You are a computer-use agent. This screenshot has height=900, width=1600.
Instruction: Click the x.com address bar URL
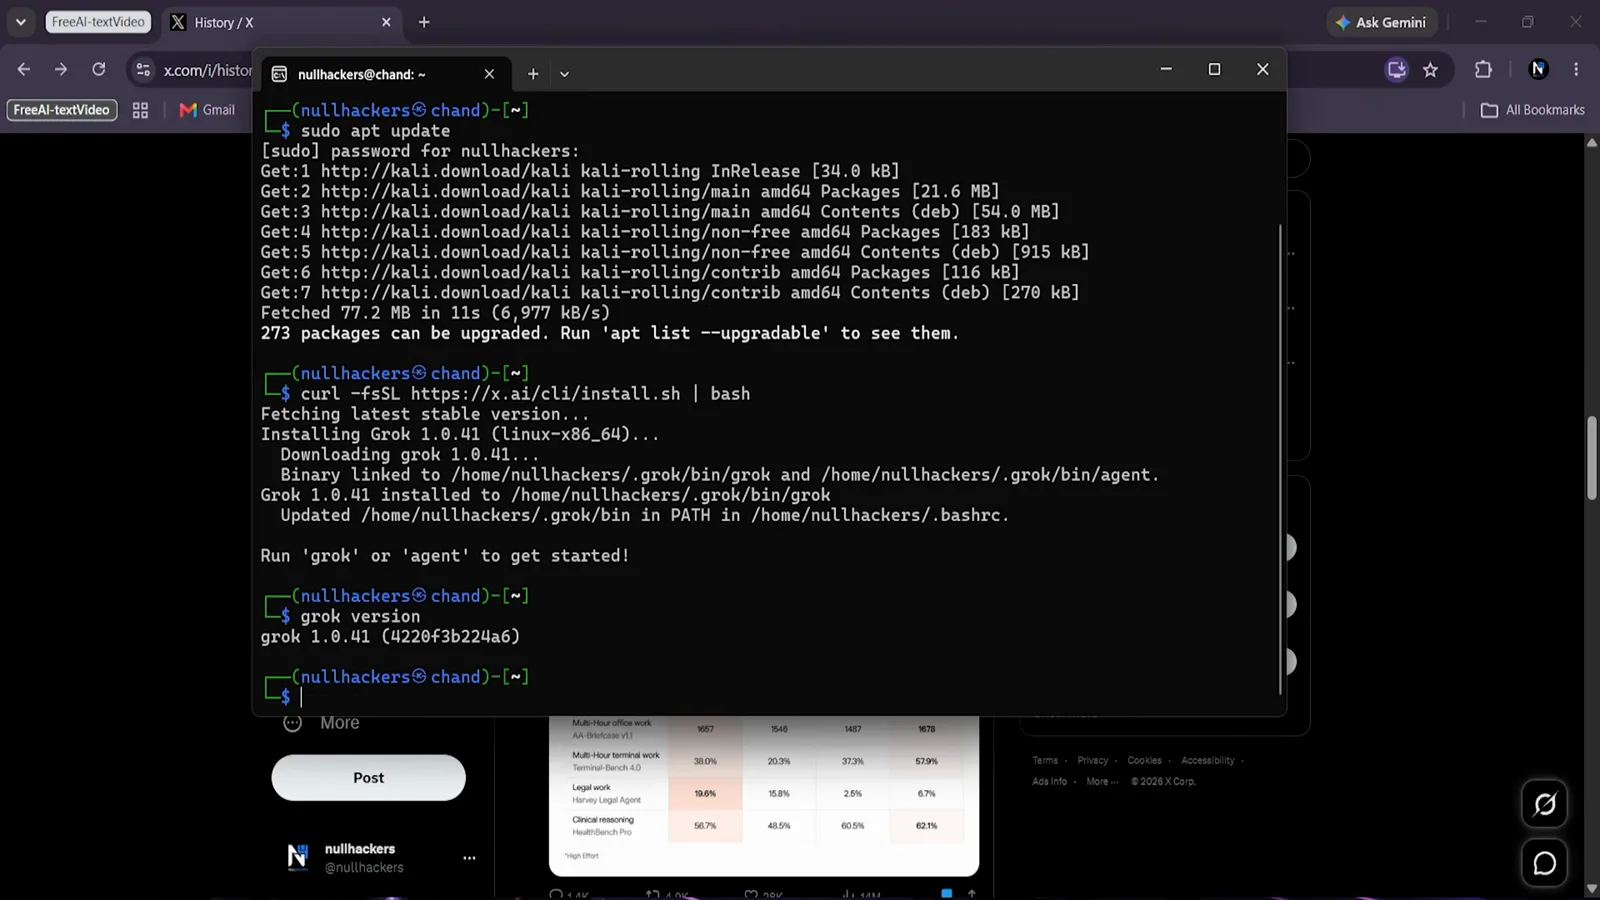(208, 70)
